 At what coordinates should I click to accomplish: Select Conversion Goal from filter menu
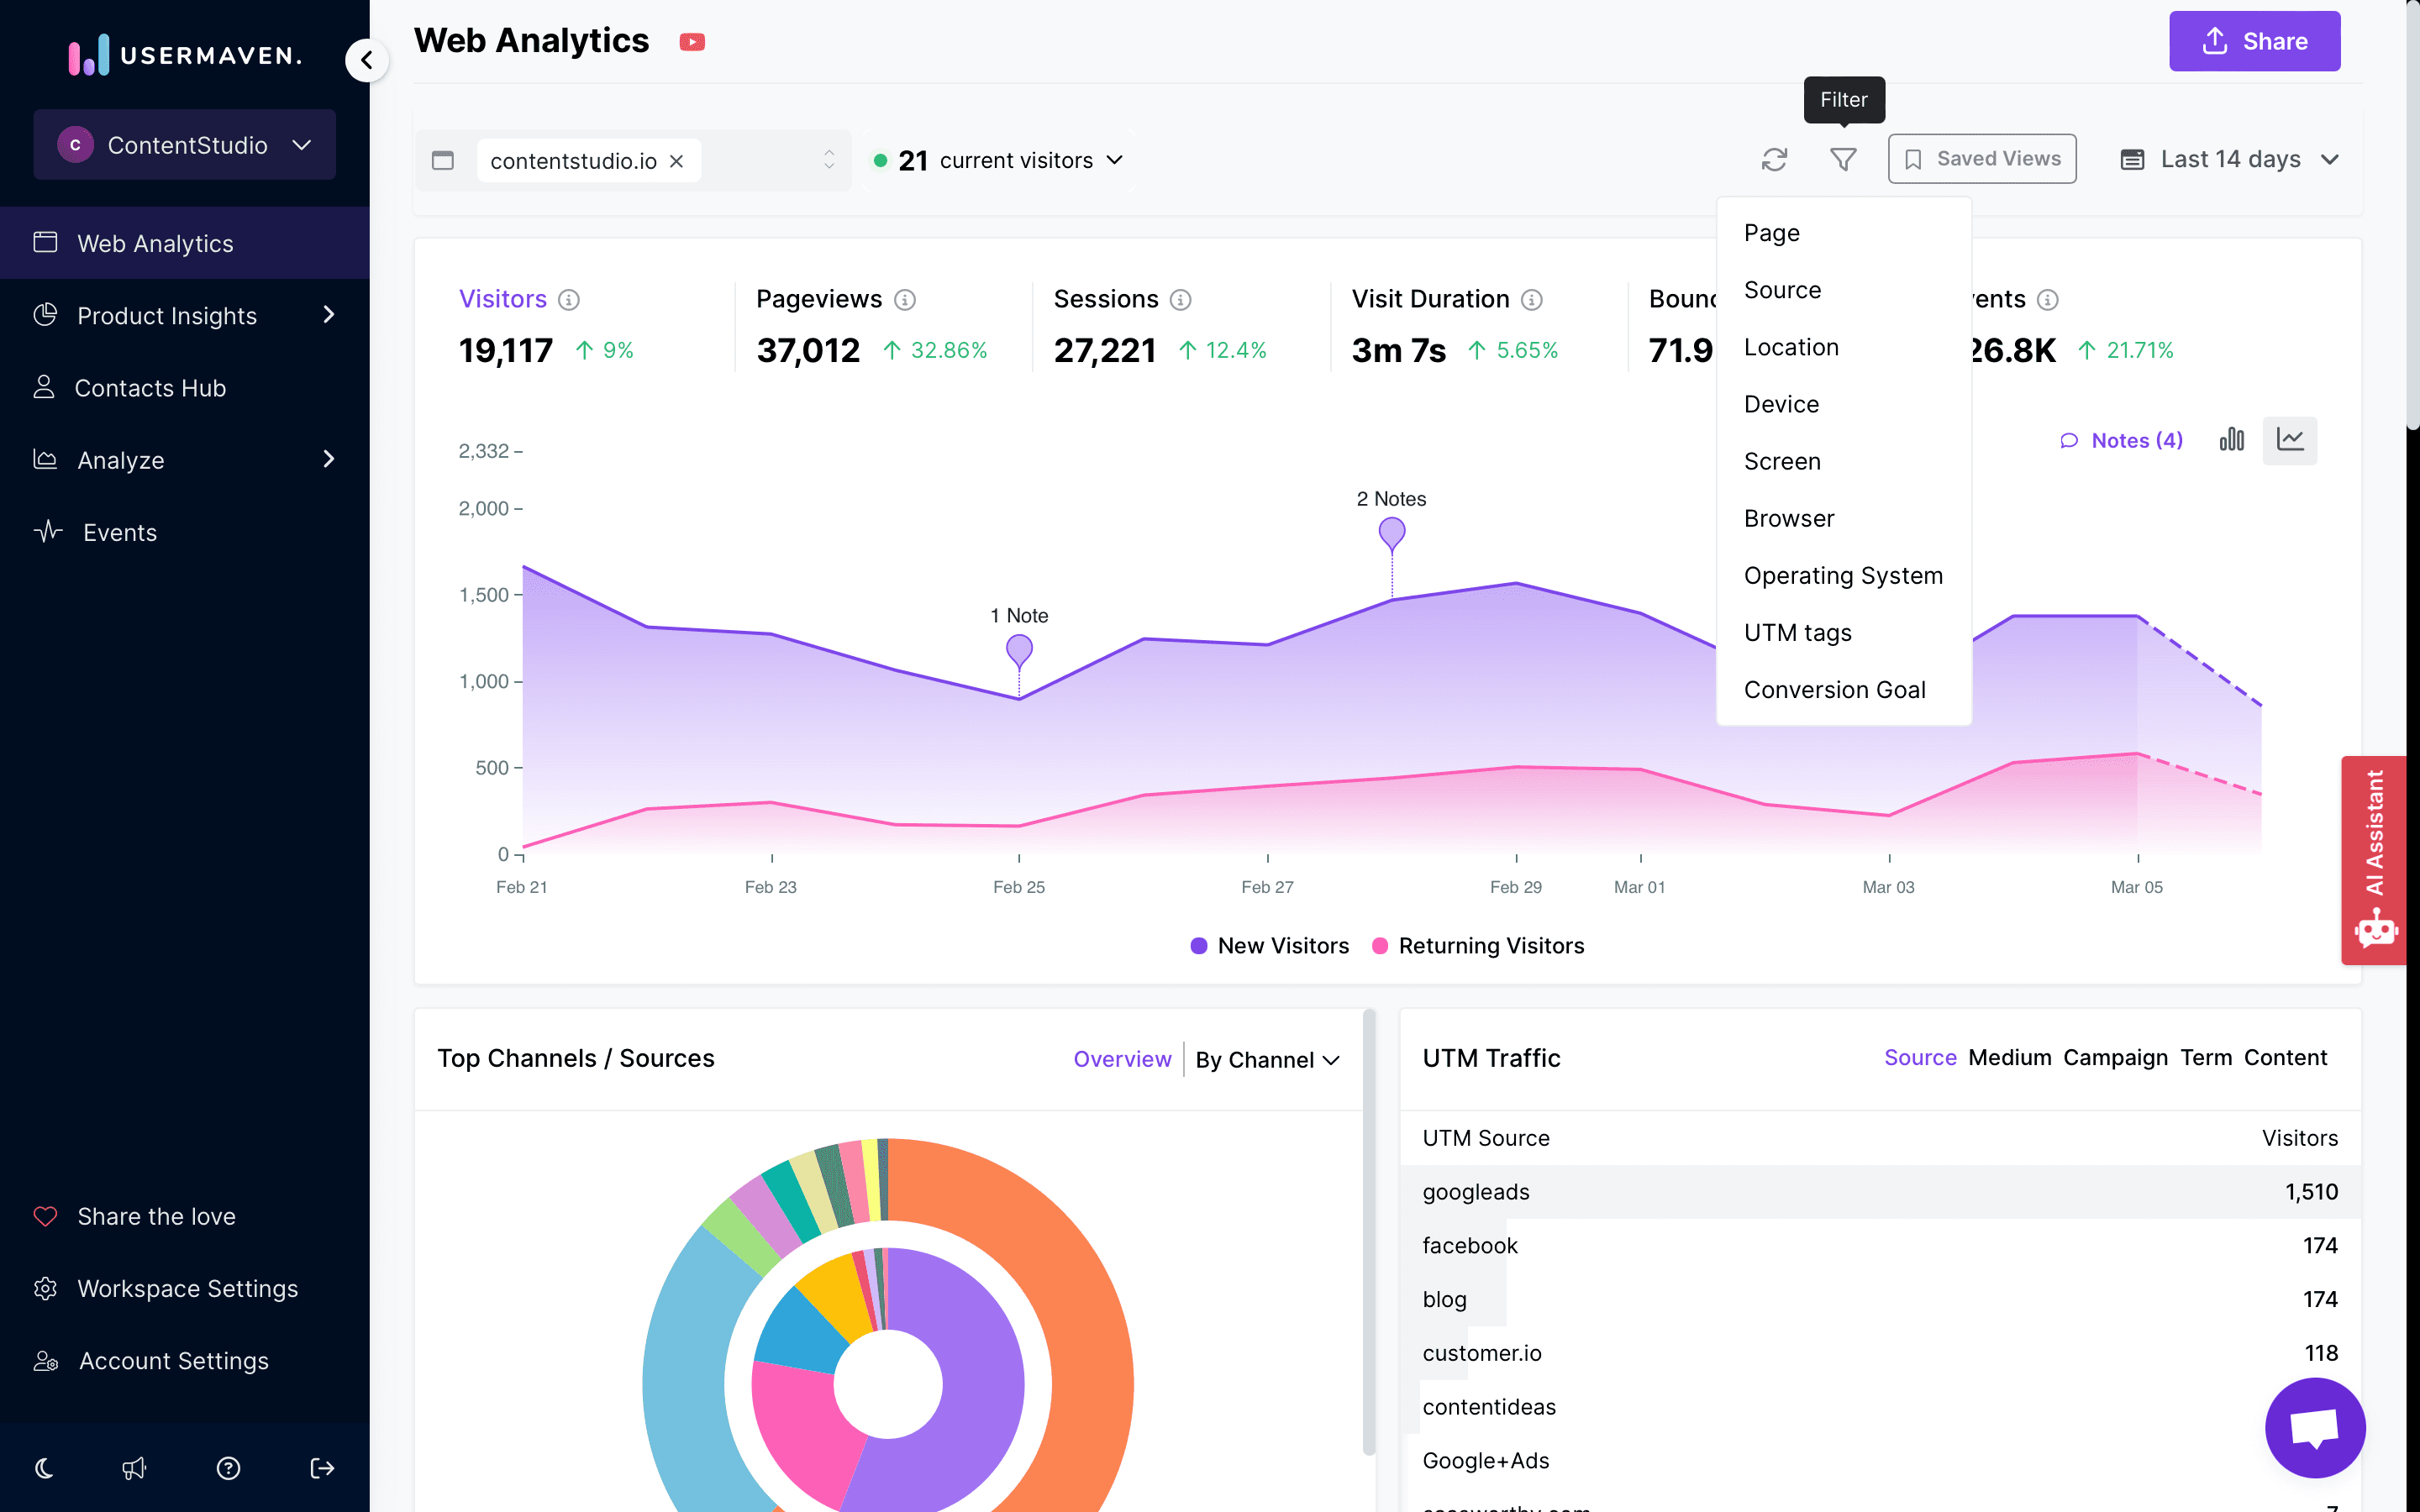(1834, 690)
